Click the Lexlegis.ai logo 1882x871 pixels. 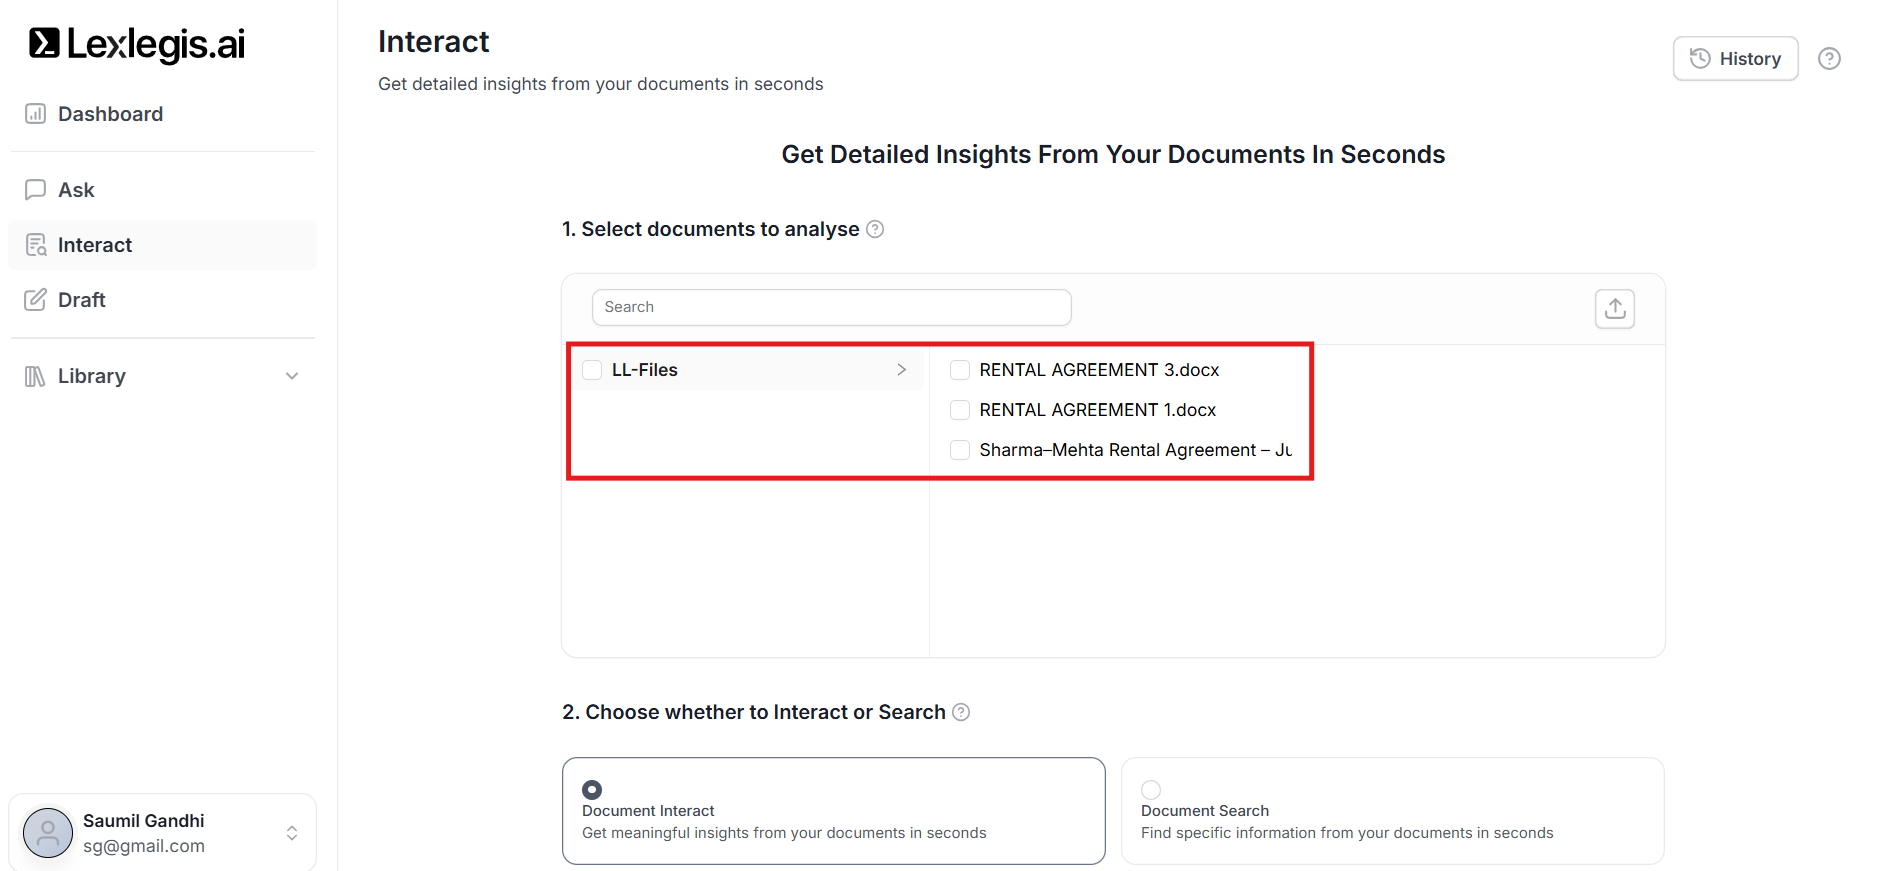[x=137, y=44]
